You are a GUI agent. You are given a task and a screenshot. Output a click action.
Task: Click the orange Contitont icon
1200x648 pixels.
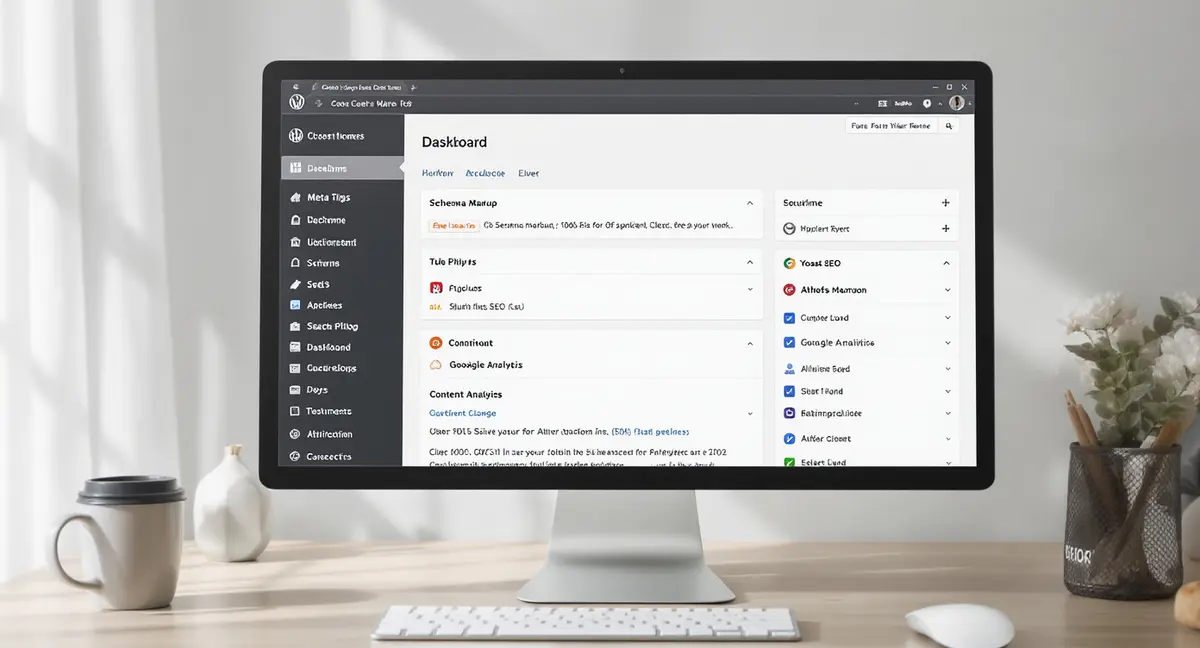pos(436,342)
